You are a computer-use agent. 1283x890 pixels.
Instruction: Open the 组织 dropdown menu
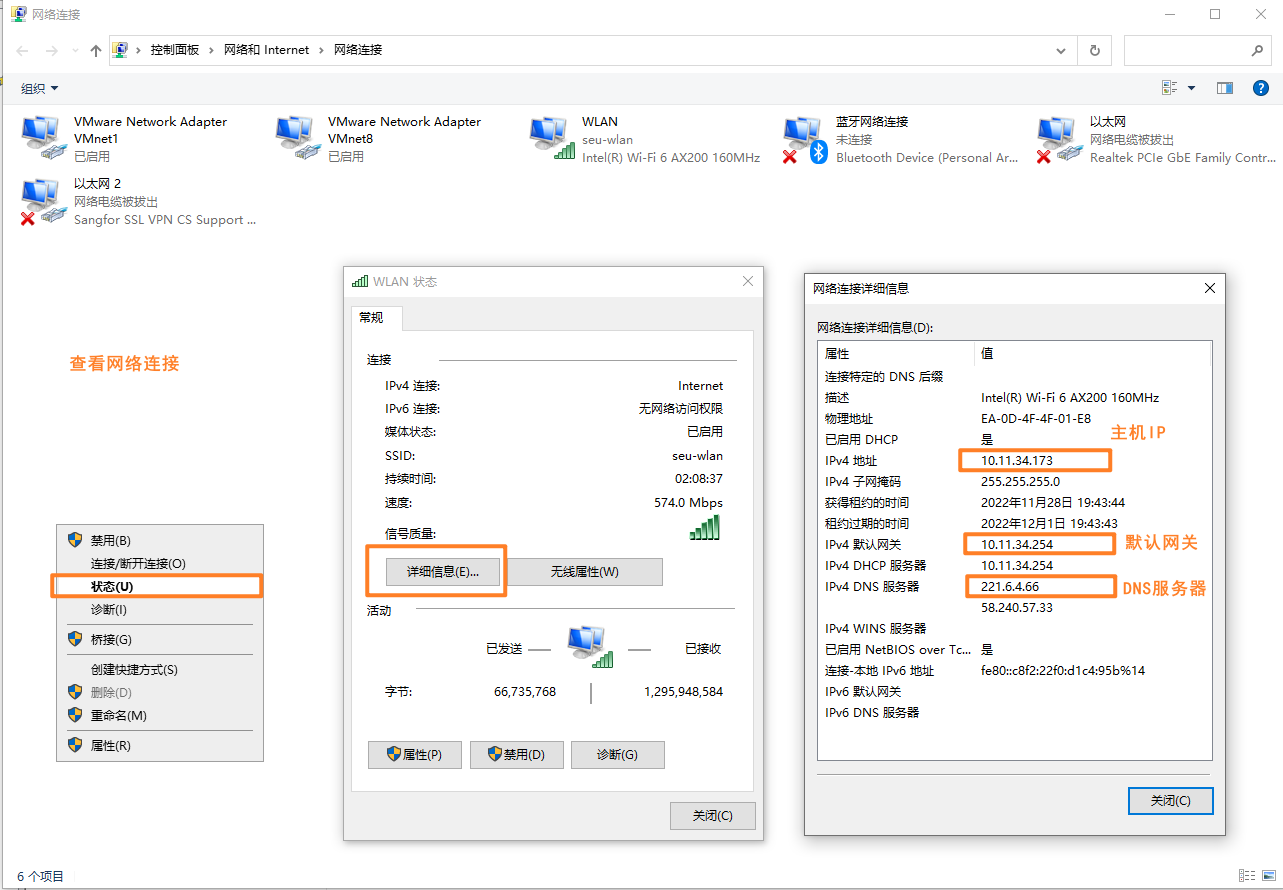tap(40, 88)
